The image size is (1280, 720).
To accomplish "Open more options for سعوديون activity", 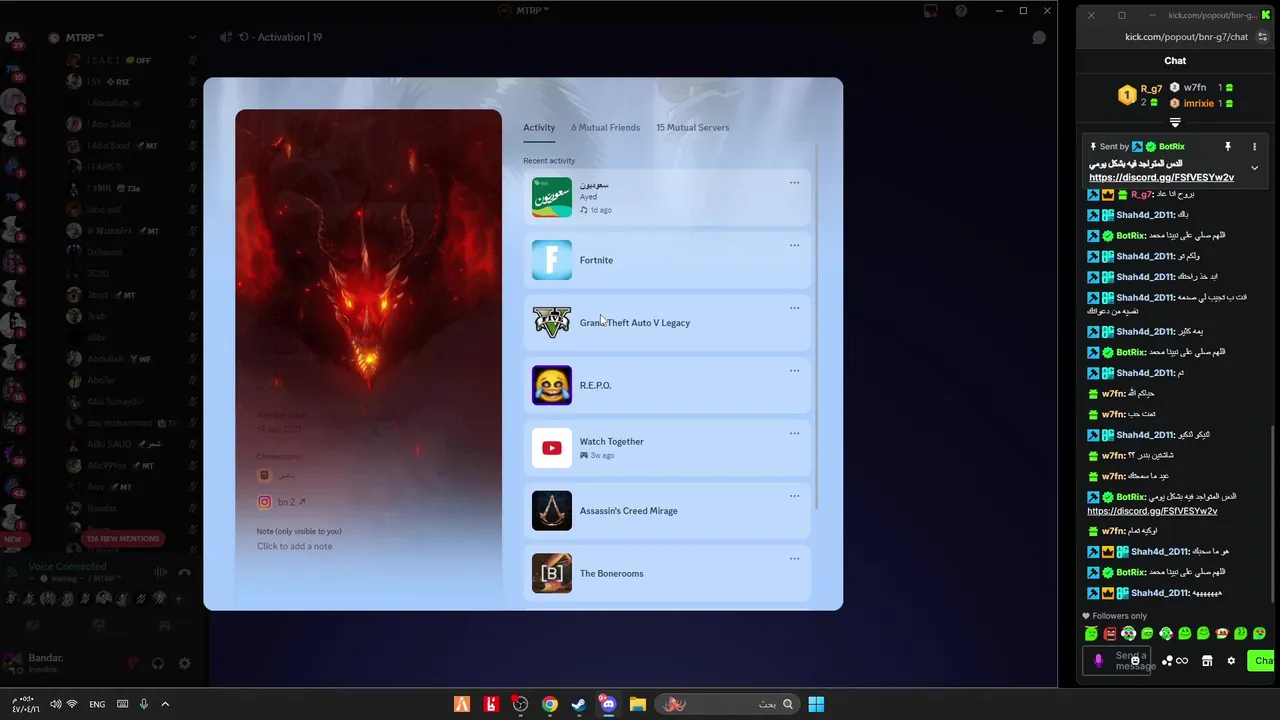I will click(794, 183).
